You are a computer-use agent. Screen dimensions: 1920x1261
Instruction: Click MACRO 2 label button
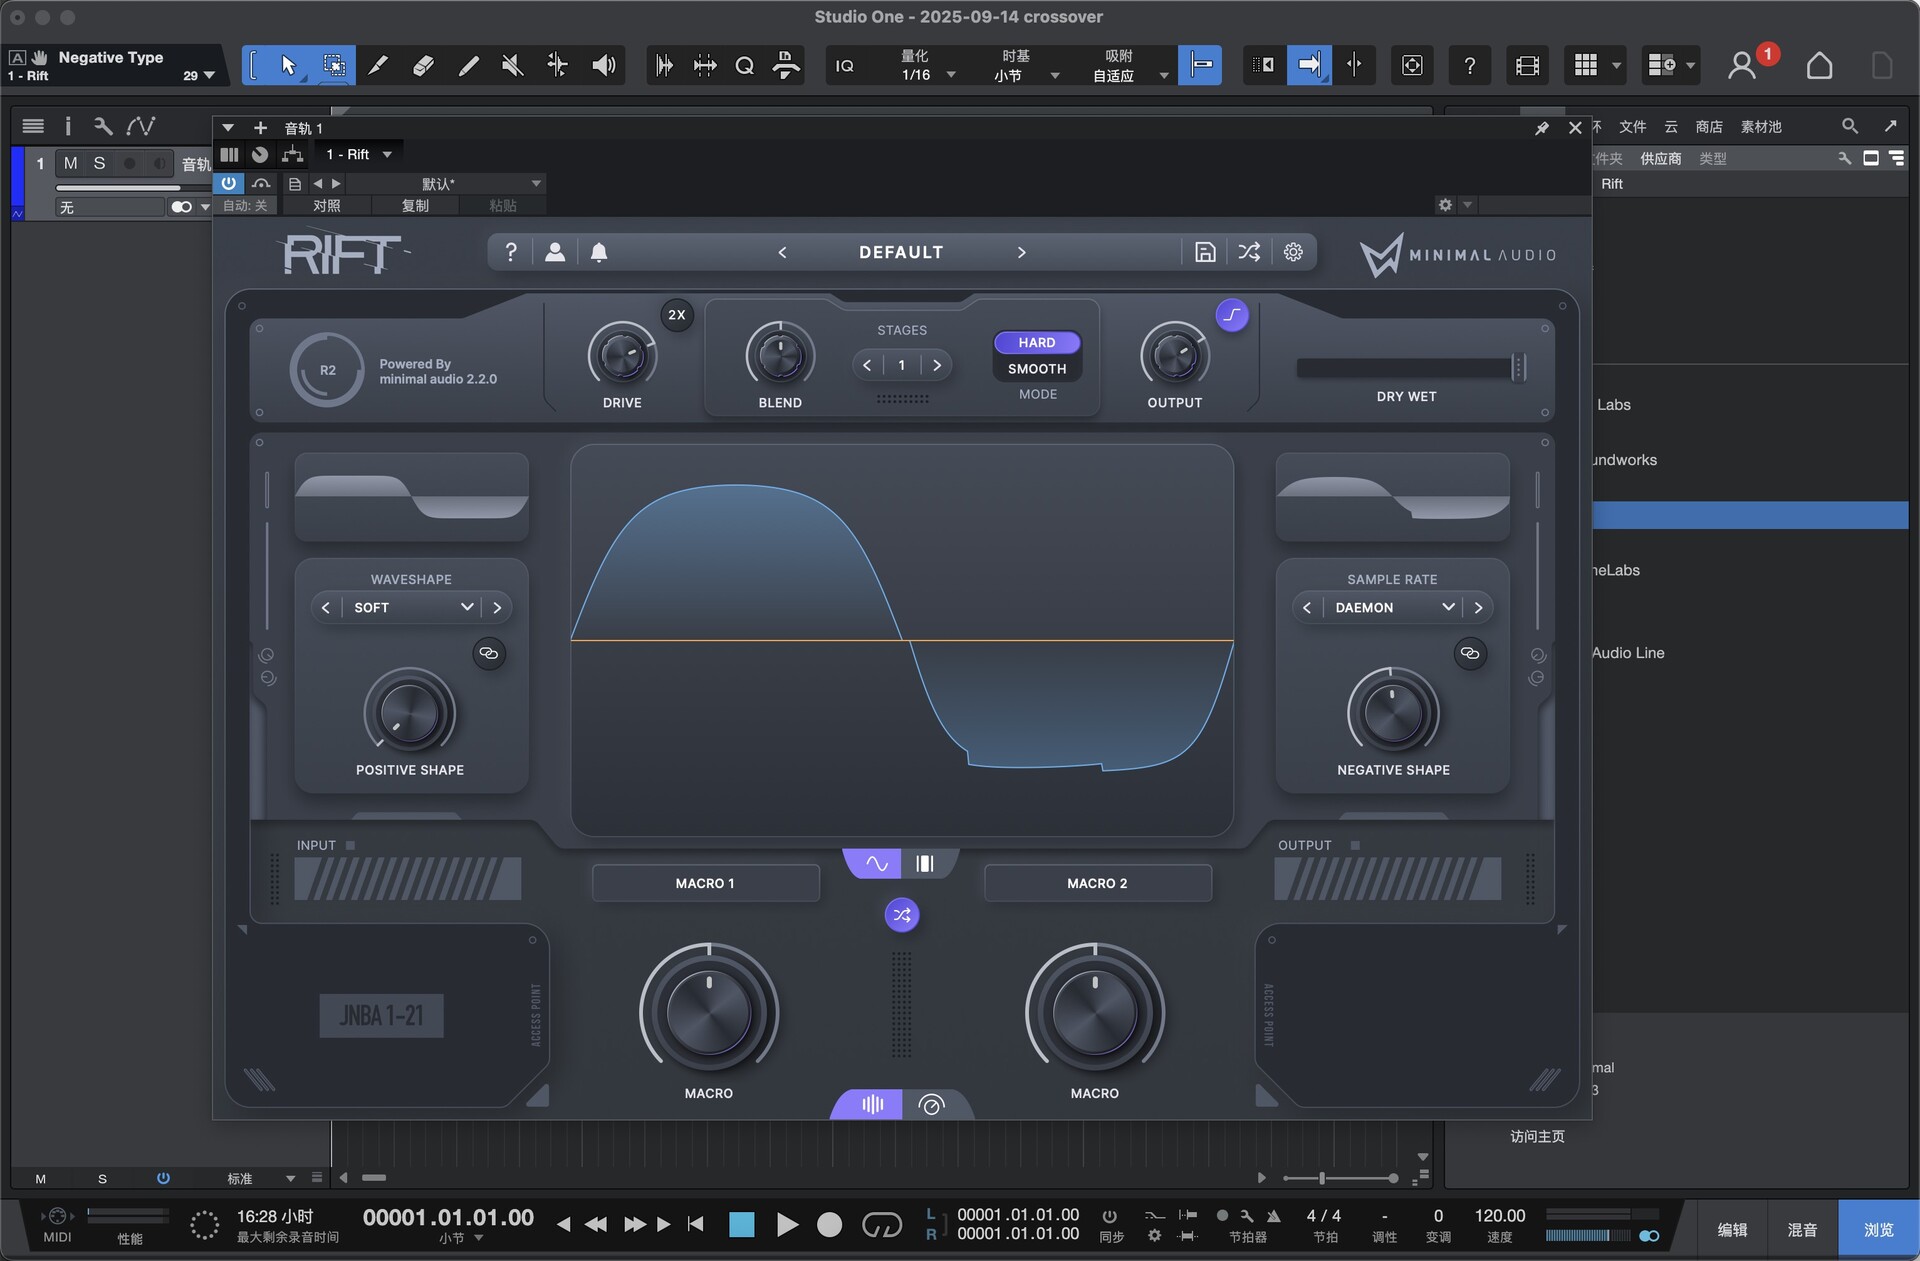pyautogui.click(x=1097, y=883)
